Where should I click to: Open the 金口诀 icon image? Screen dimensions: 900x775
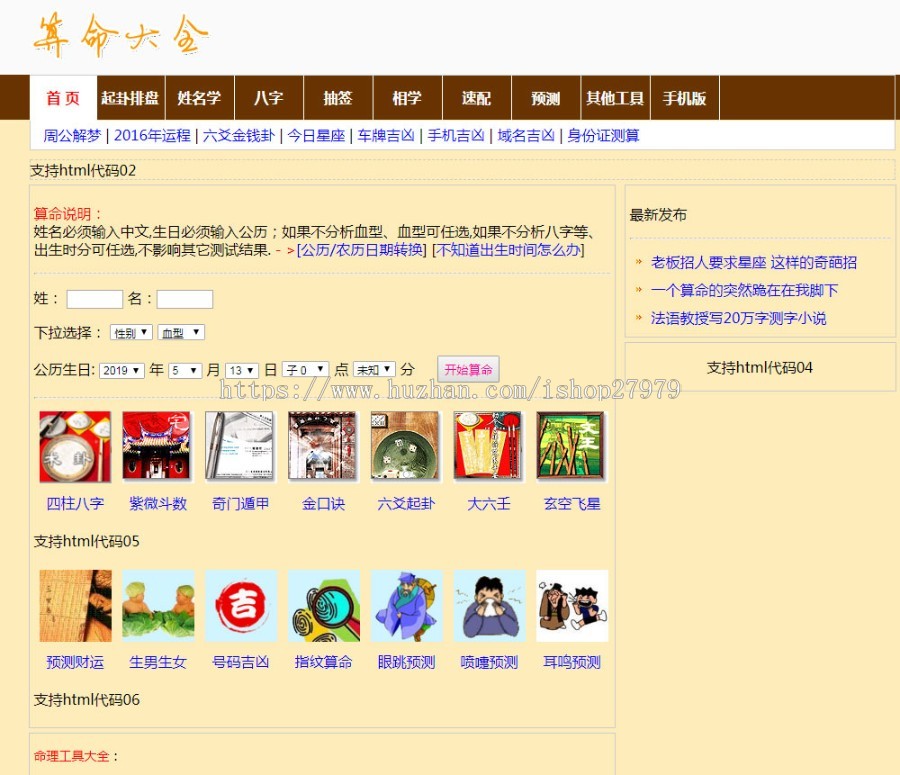(x=323, y=447)
